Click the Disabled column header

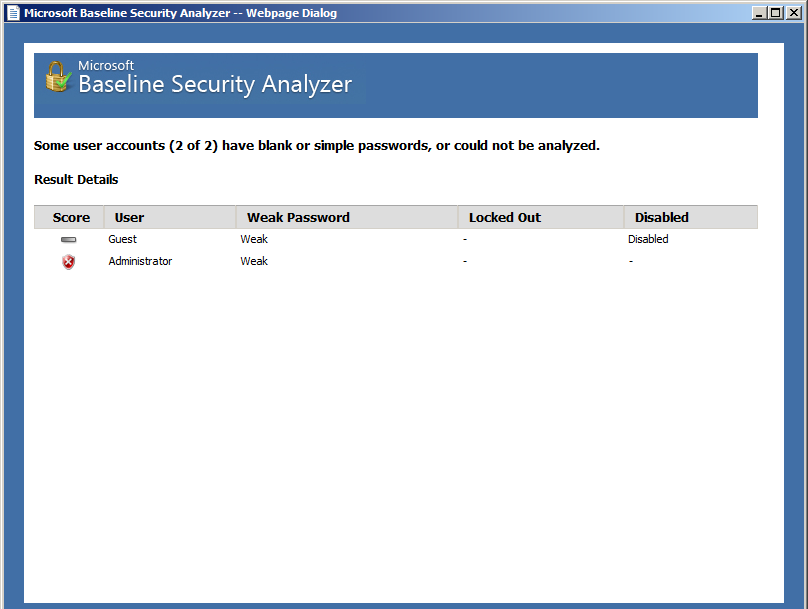coord(691,217)
